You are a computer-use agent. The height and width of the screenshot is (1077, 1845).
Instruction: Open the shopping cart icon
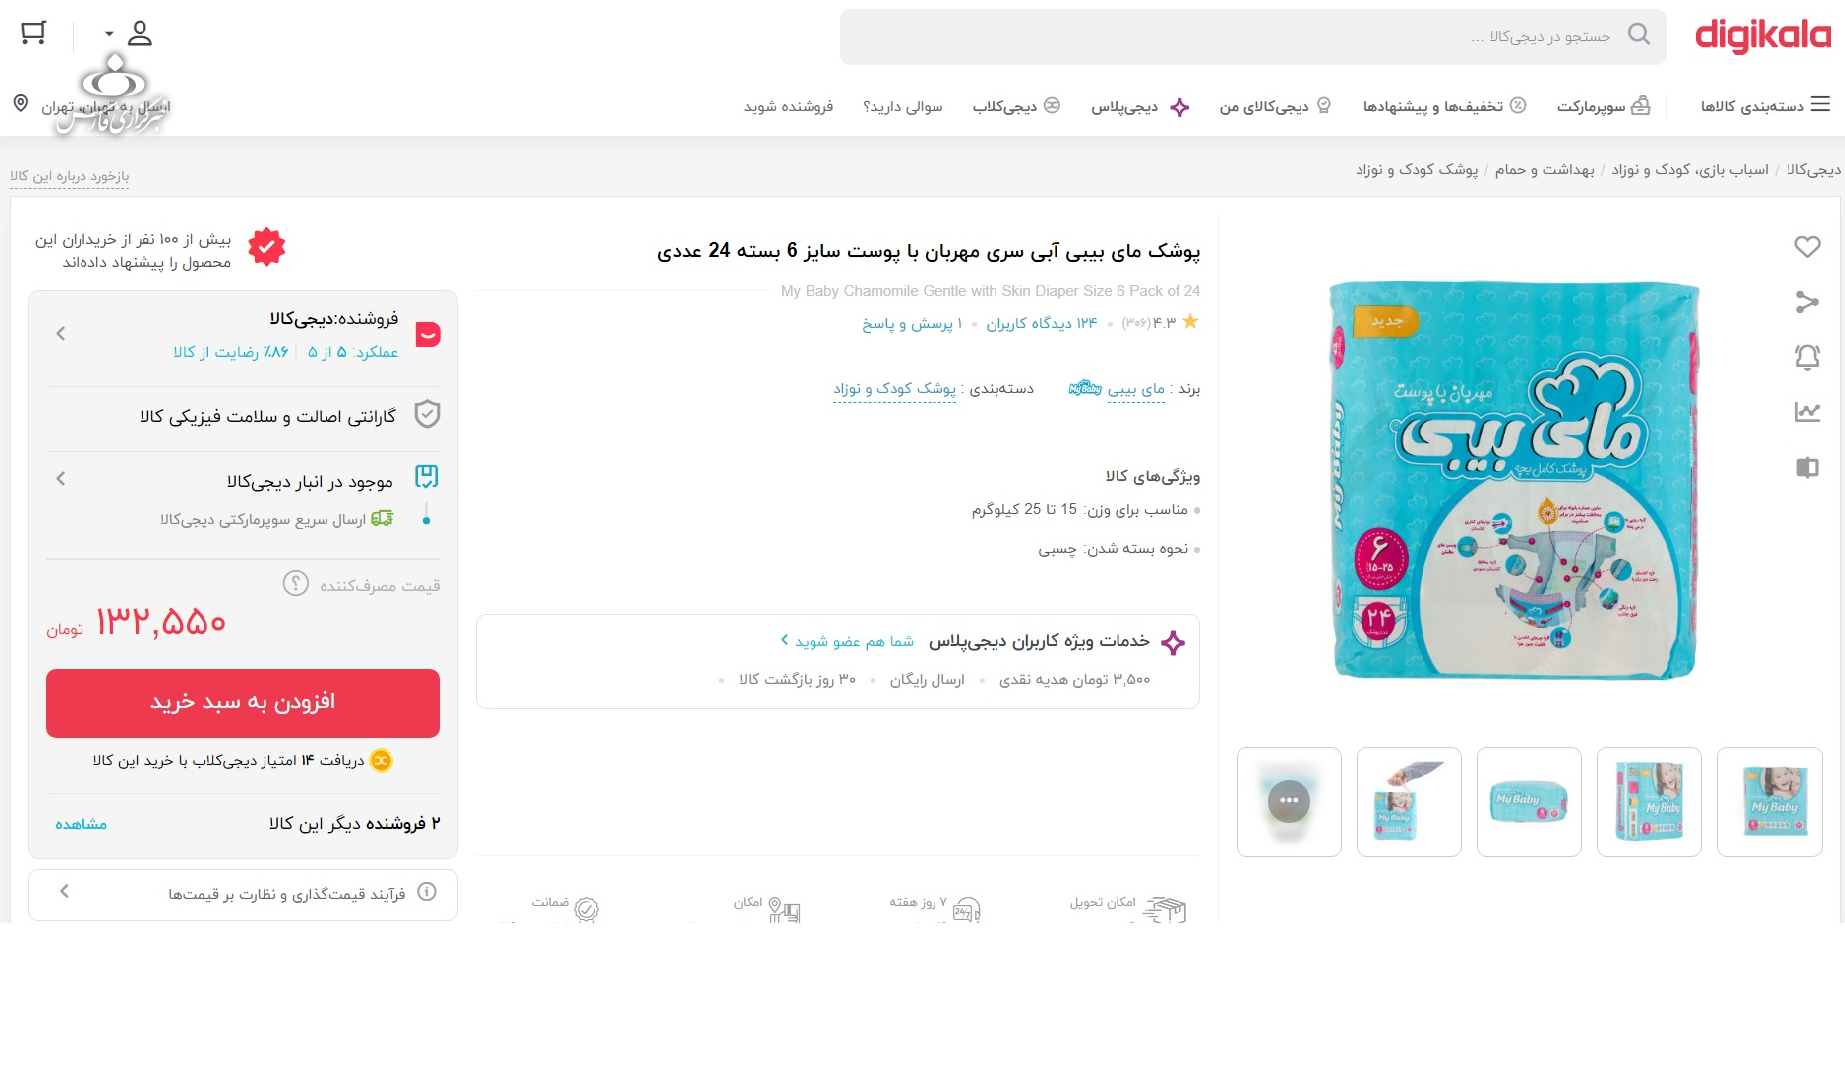(x=33, y=34)
